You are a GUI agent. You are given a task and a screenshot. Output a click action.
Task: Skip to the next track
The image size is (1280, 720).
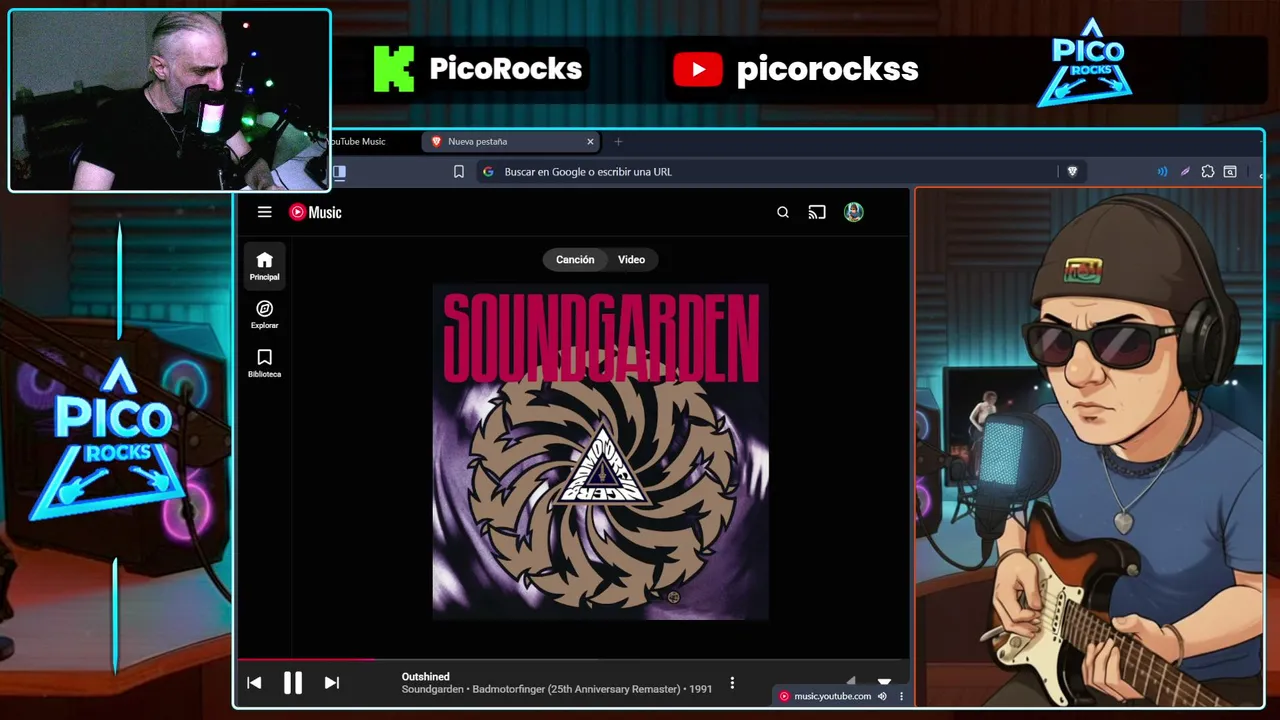coord(332,683)
